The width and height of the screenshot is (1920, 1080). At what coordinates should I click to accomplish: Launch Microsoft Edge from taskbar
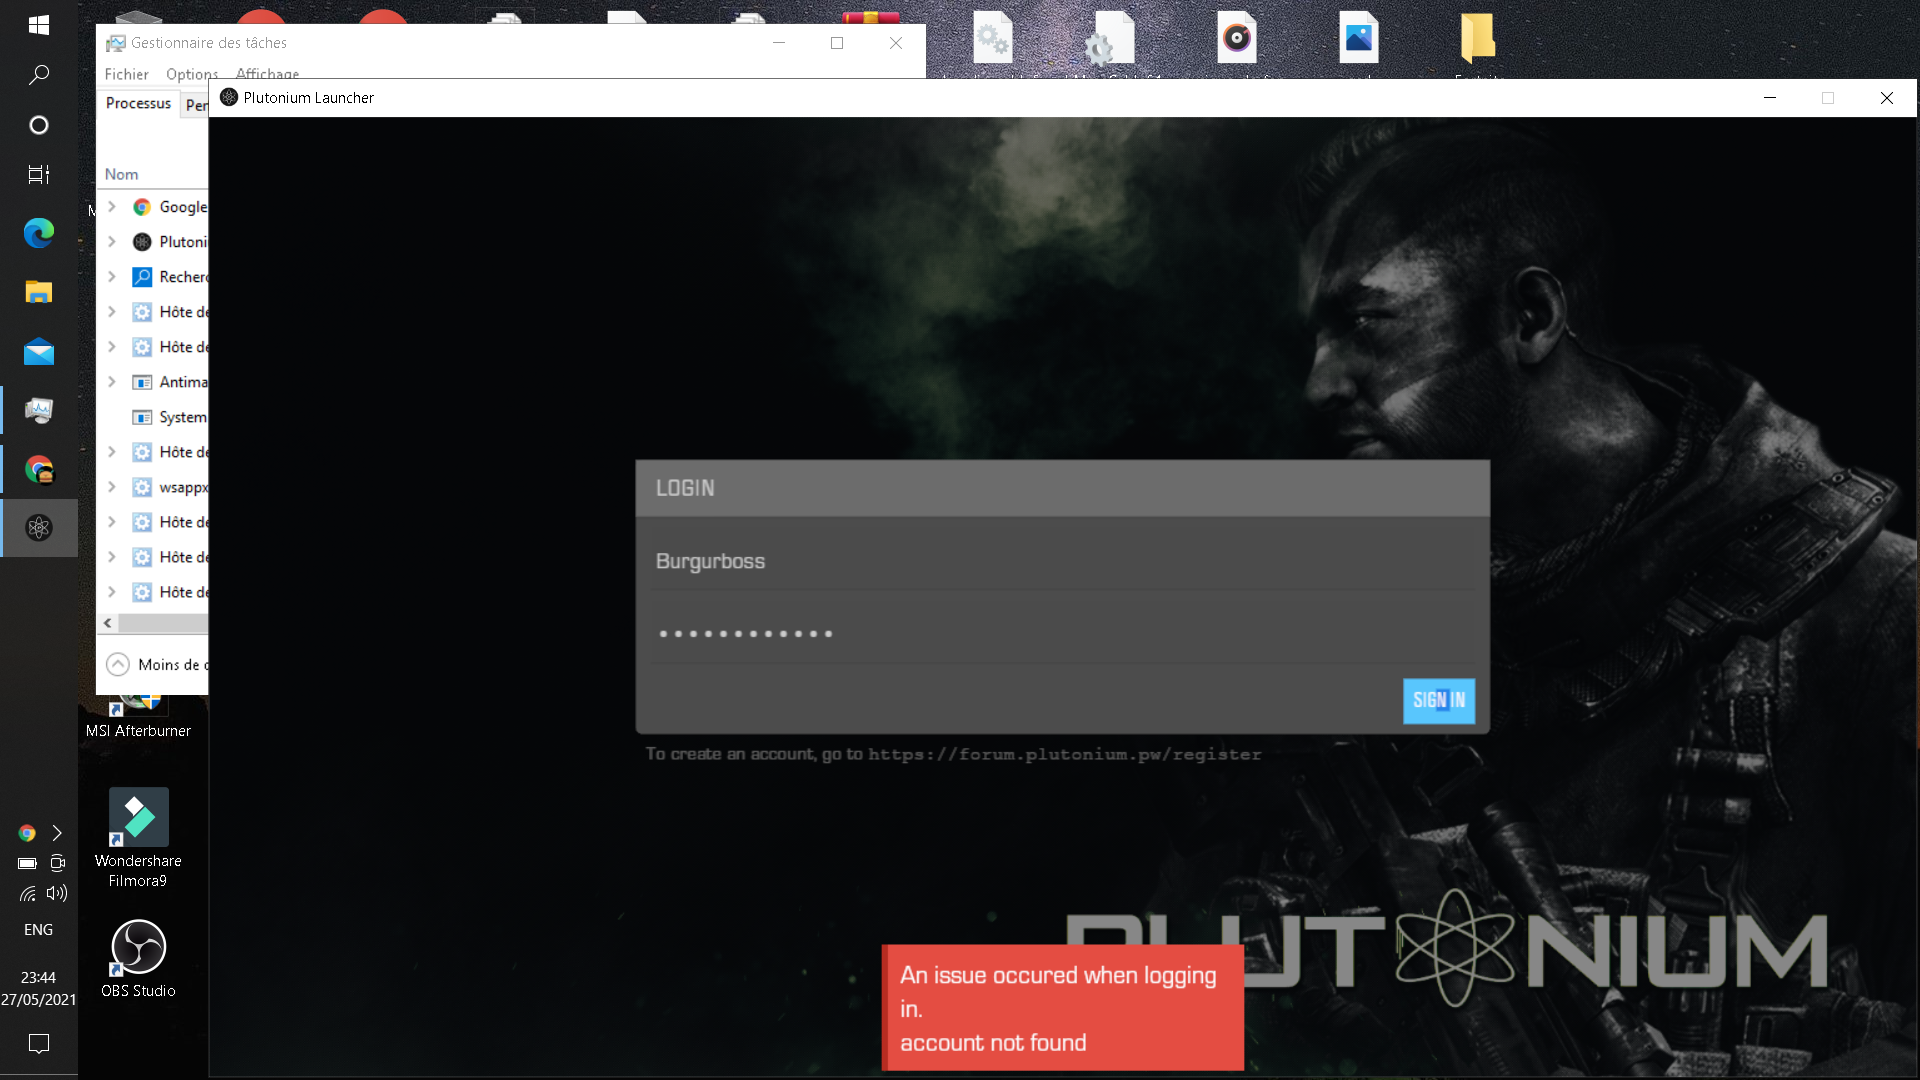point(39,233)
